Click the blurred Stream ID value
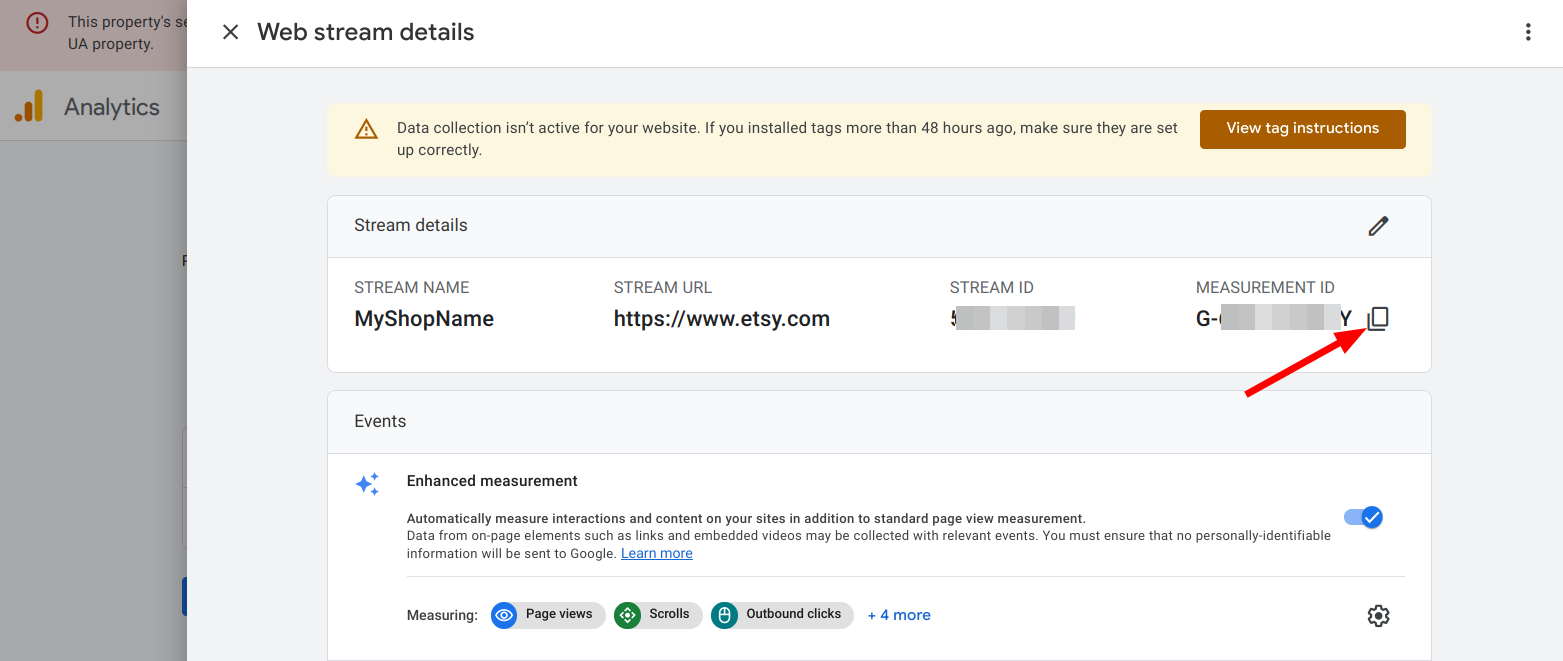The image size is (1563, 661). pyautogui.click(x=1013, y=317)
